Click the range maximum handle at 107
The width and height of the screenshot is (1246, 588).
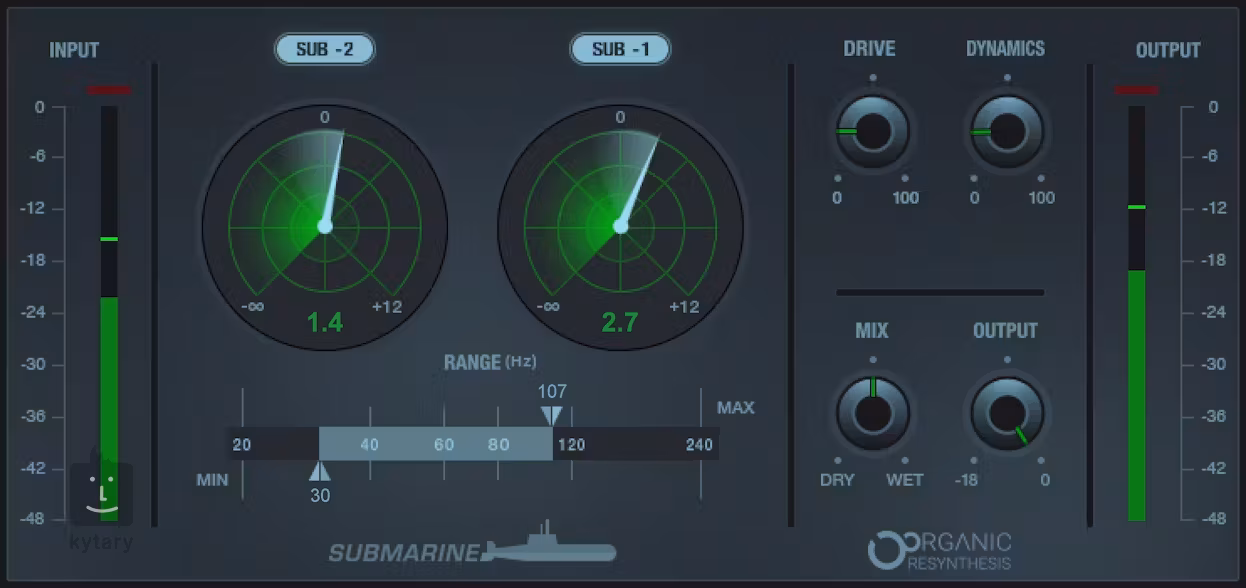tap(552, 415)
